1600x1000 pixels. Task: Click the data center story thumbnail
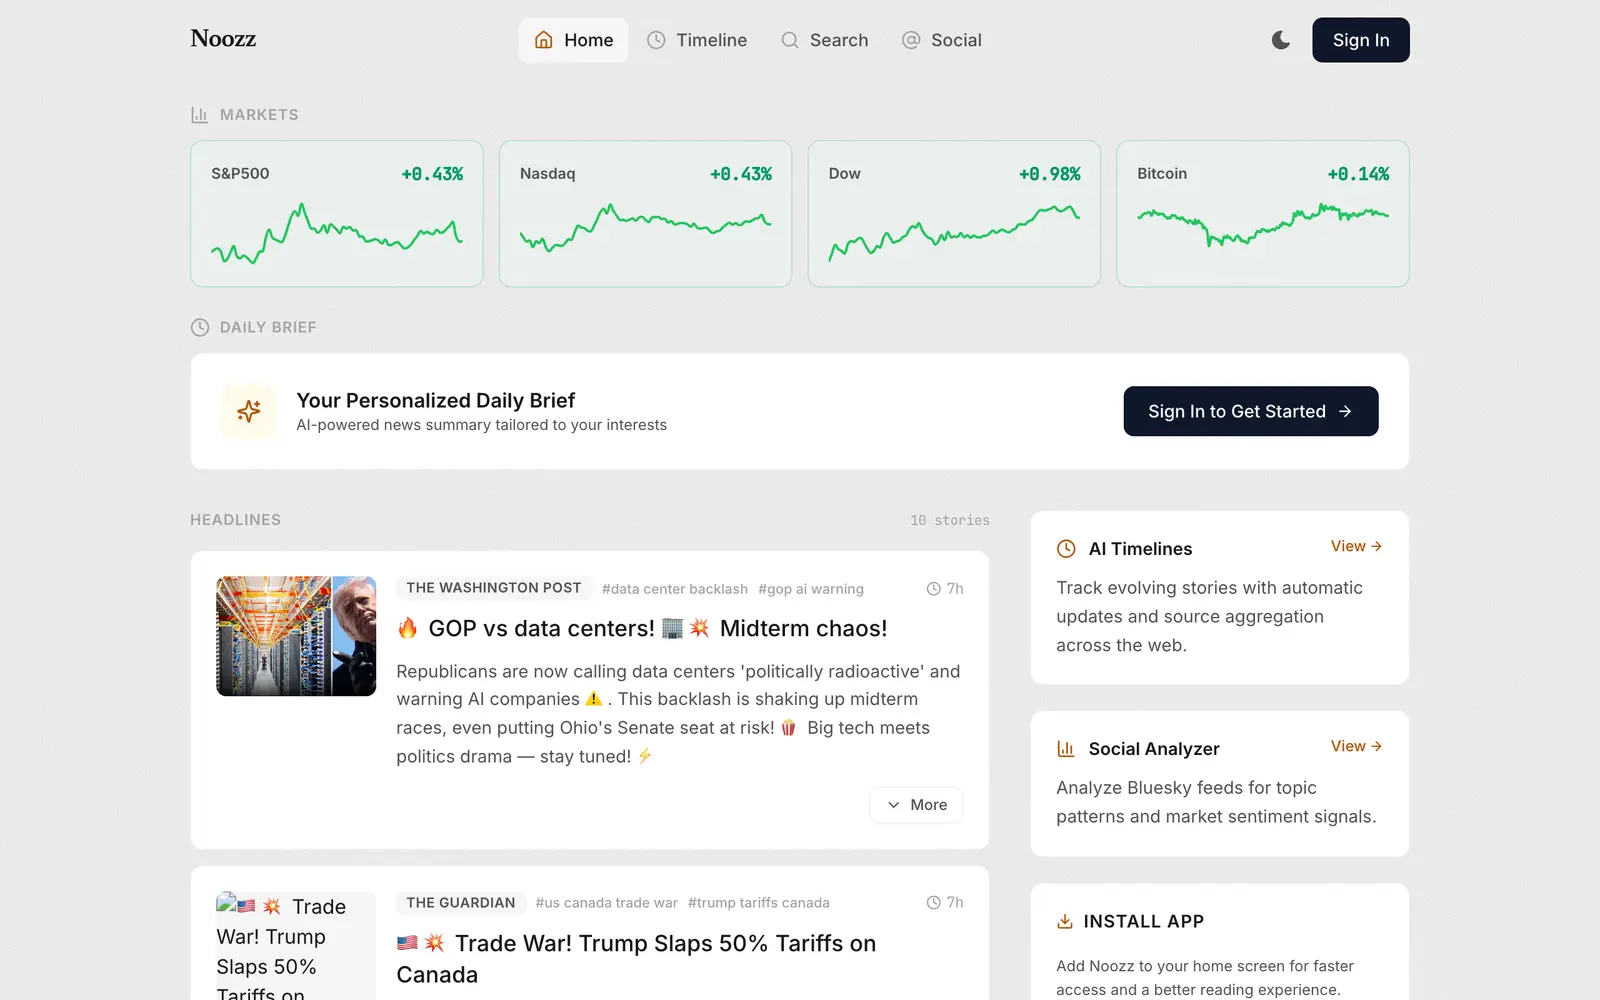pos(296,636)
